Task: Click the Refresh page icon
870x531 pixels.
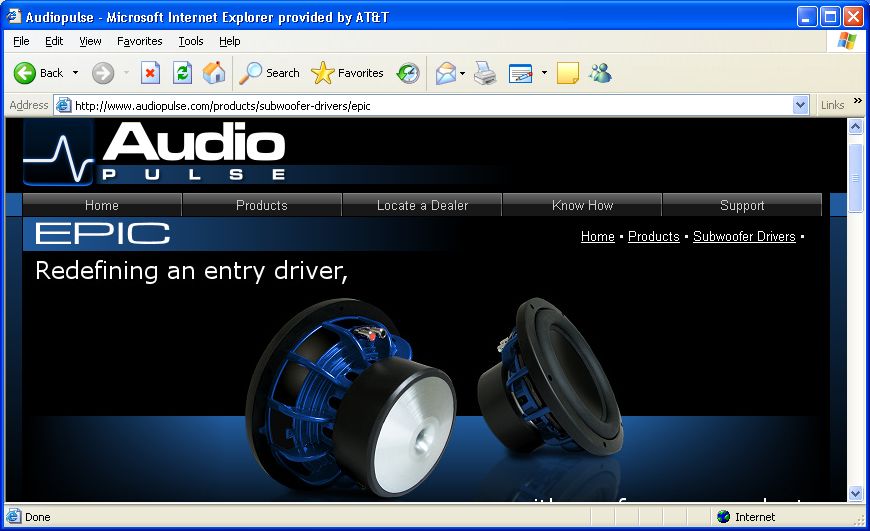Action: pos(183,73)
